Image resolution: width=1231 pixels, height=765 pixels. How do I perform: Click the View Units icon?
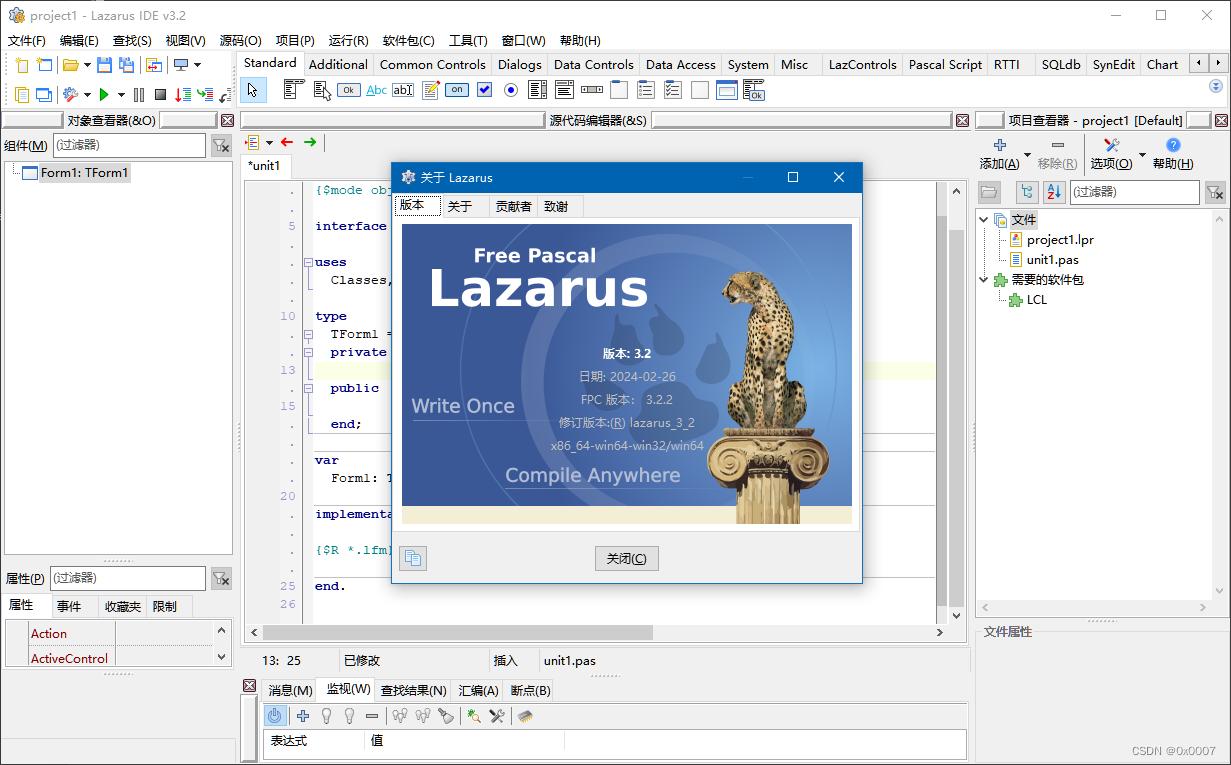22,95
